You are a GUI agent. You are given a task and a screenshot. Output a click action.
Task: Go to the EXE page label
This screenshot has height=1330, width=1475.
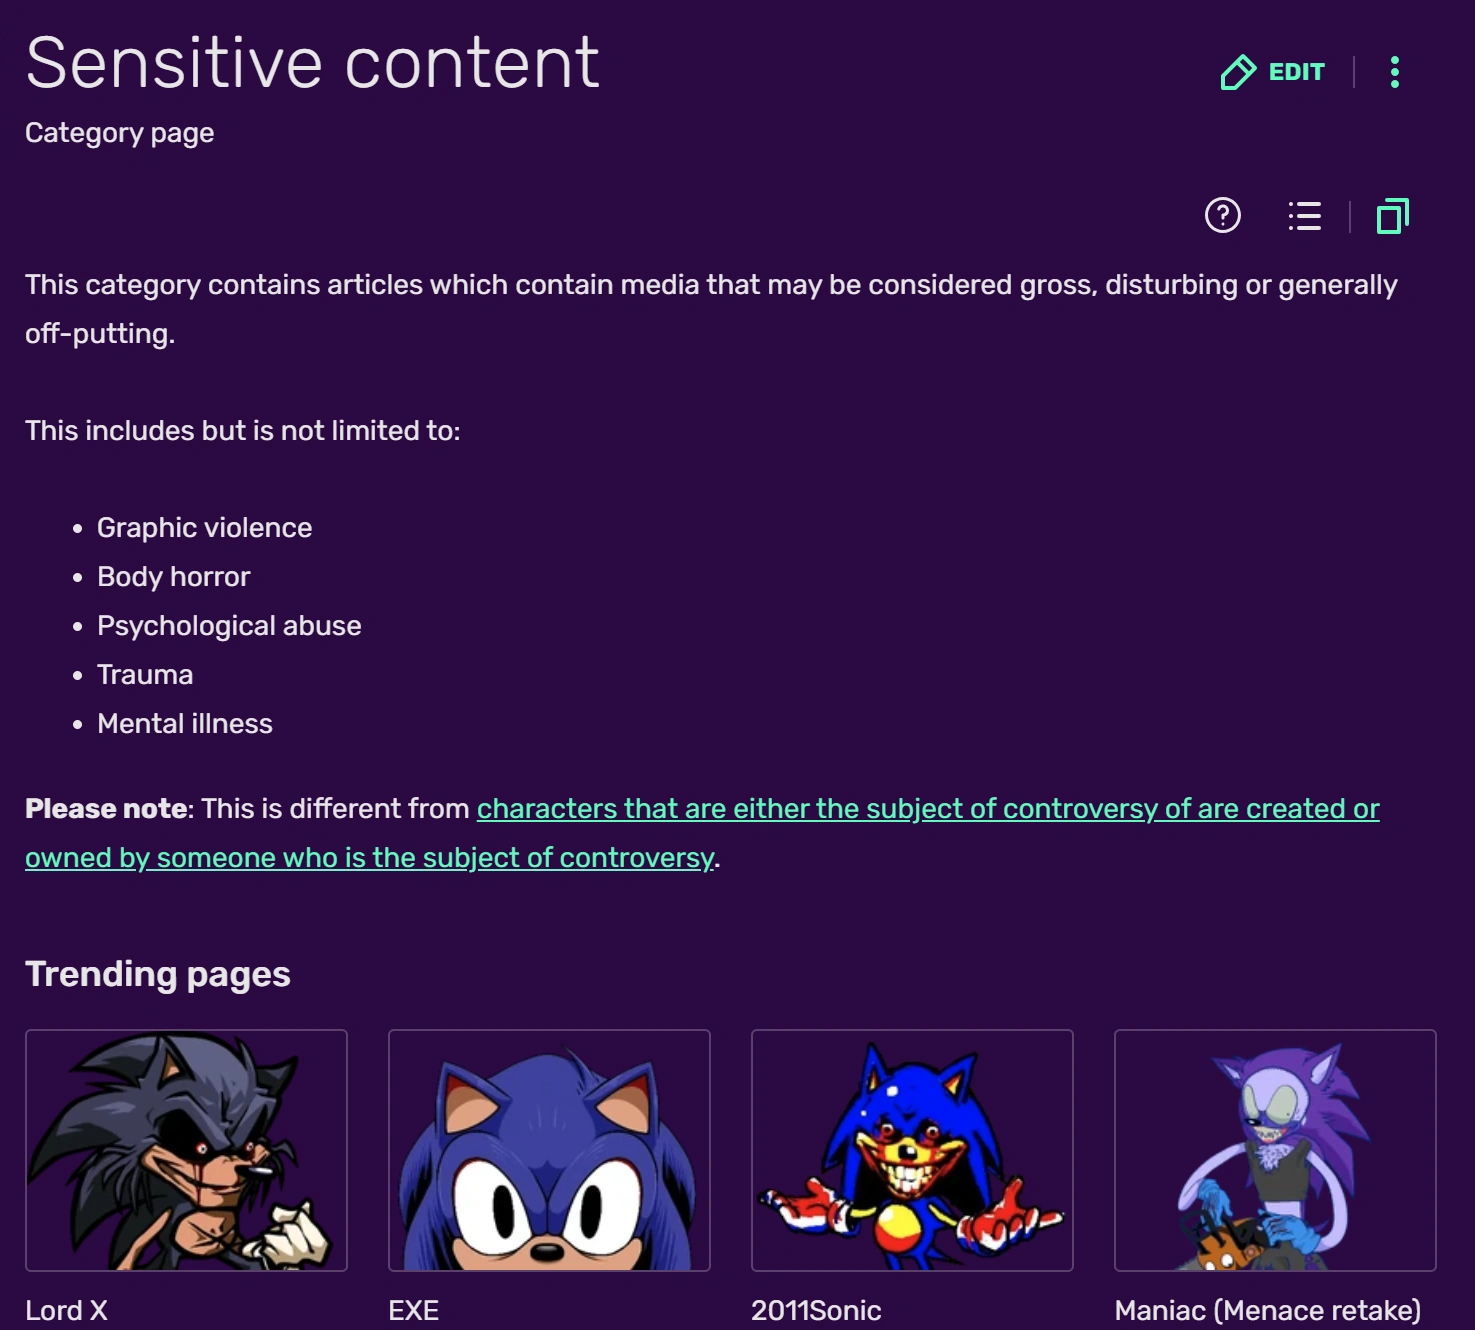click(413, 1310)
